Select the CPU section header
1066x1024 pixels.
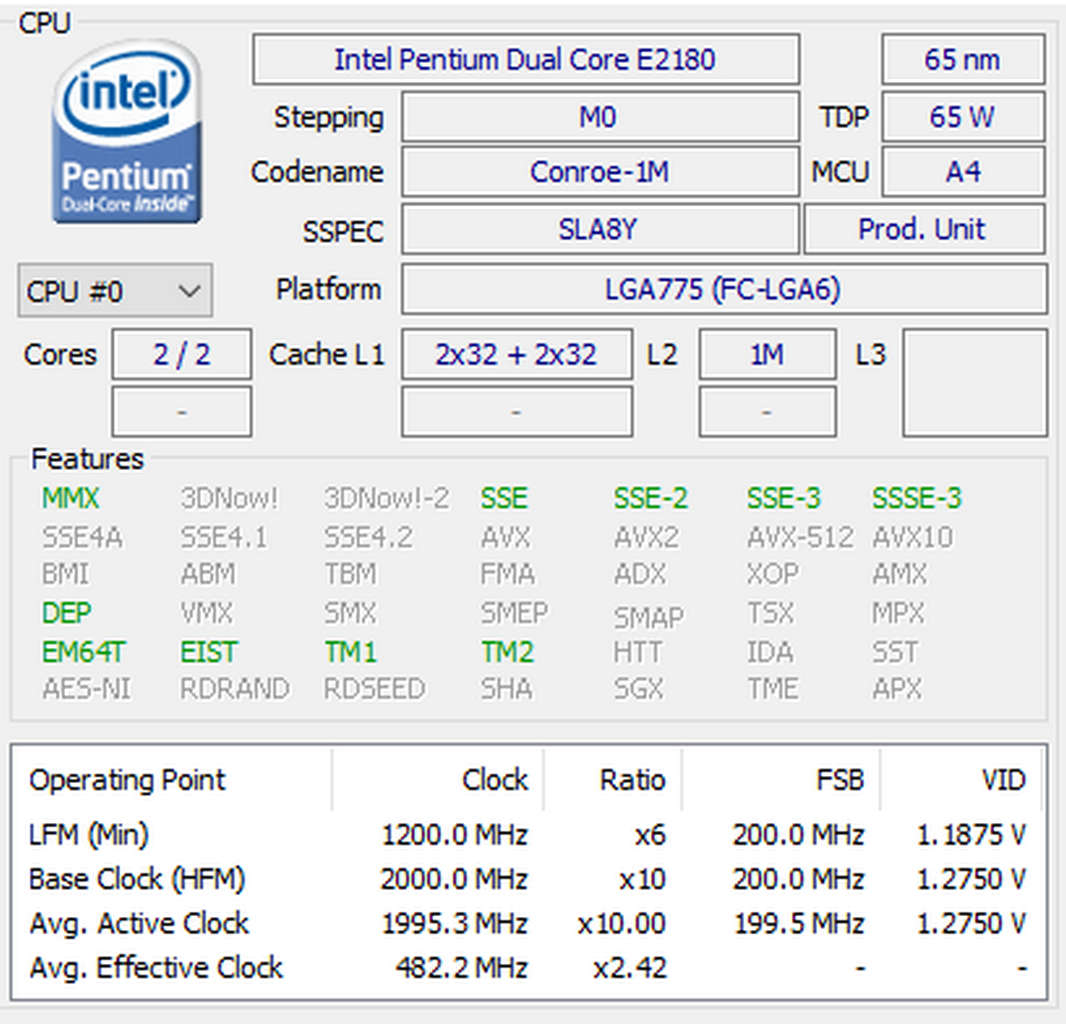pos(46,20)
